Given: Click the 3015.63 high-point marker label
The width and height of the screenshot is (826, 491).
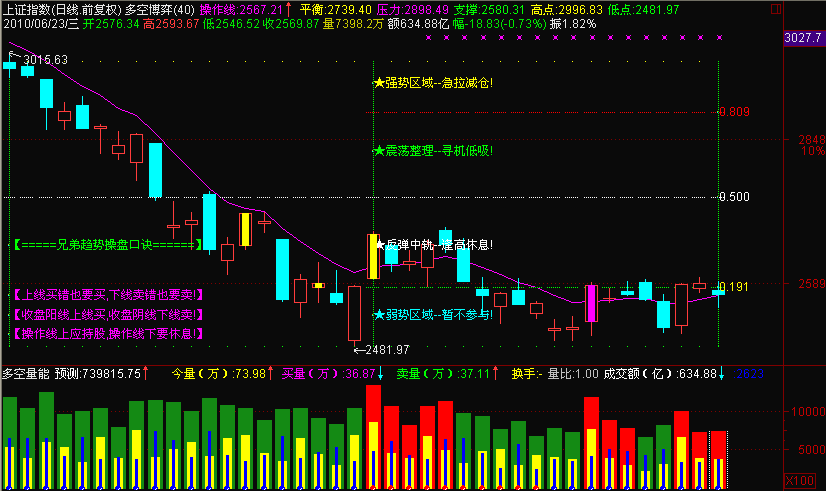Looking at the screenshot, I should pyautogui.click(x=45, y=60).
